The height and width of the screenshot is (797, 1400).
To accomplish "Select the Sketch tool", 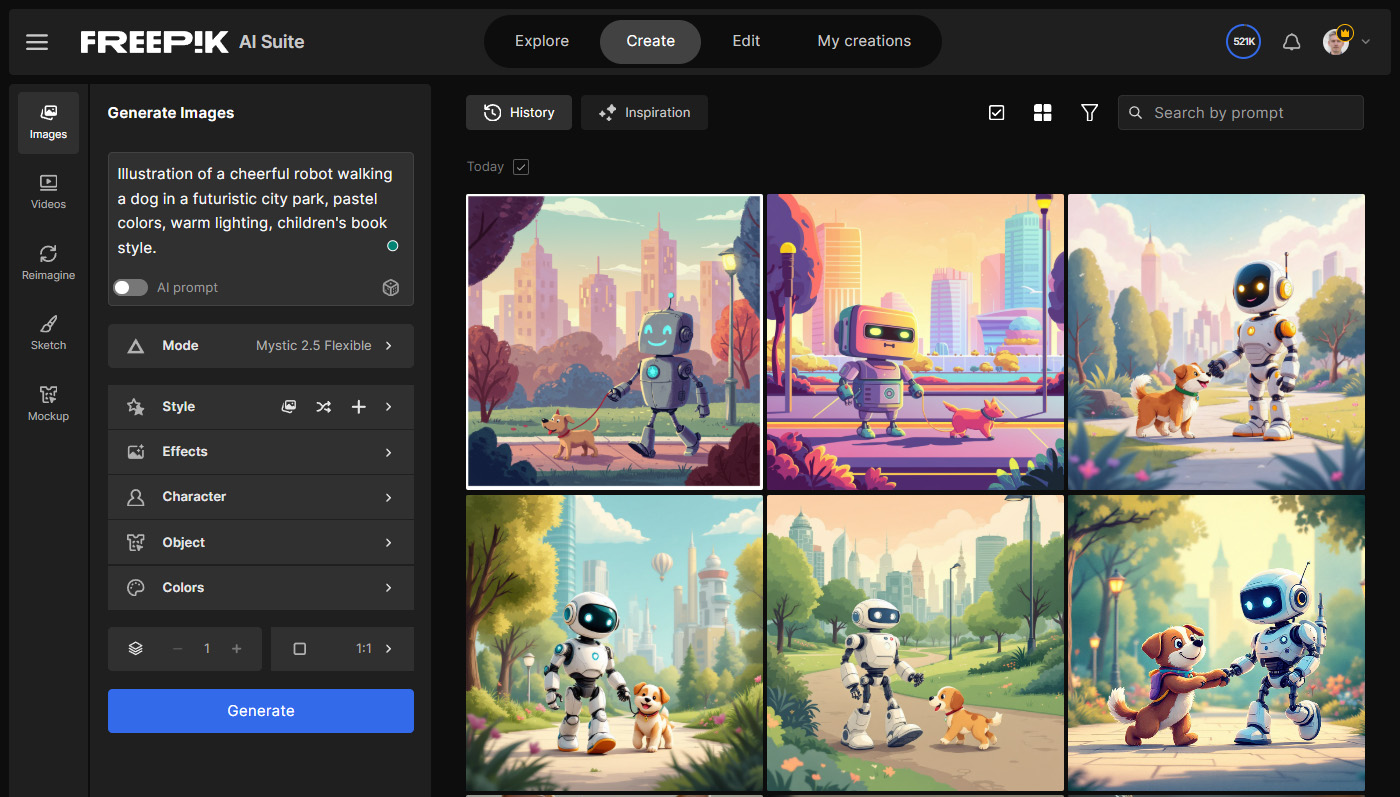I will click(48, 333).
